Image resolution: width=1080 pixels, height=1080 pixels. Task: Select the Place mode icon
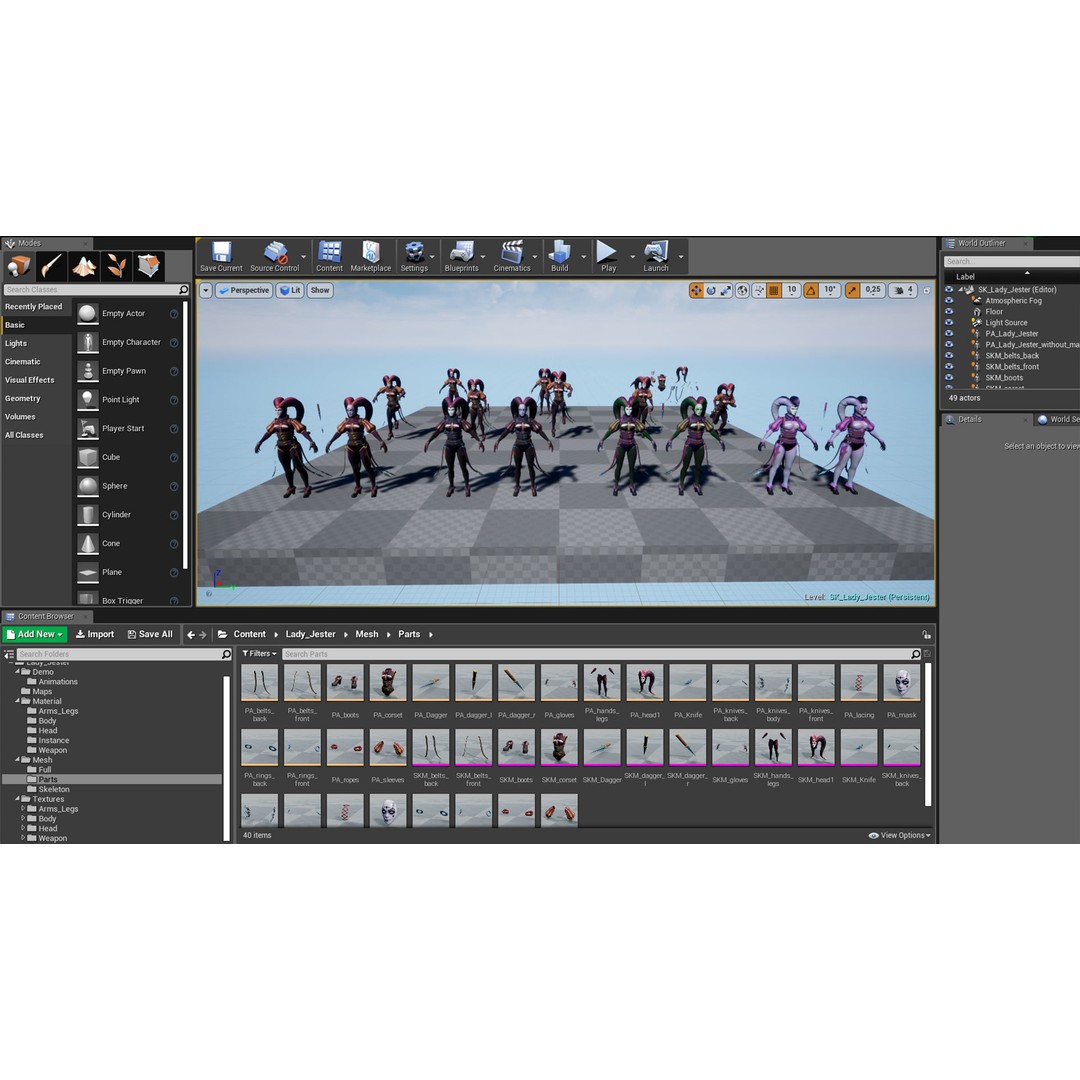coord(20,266)
